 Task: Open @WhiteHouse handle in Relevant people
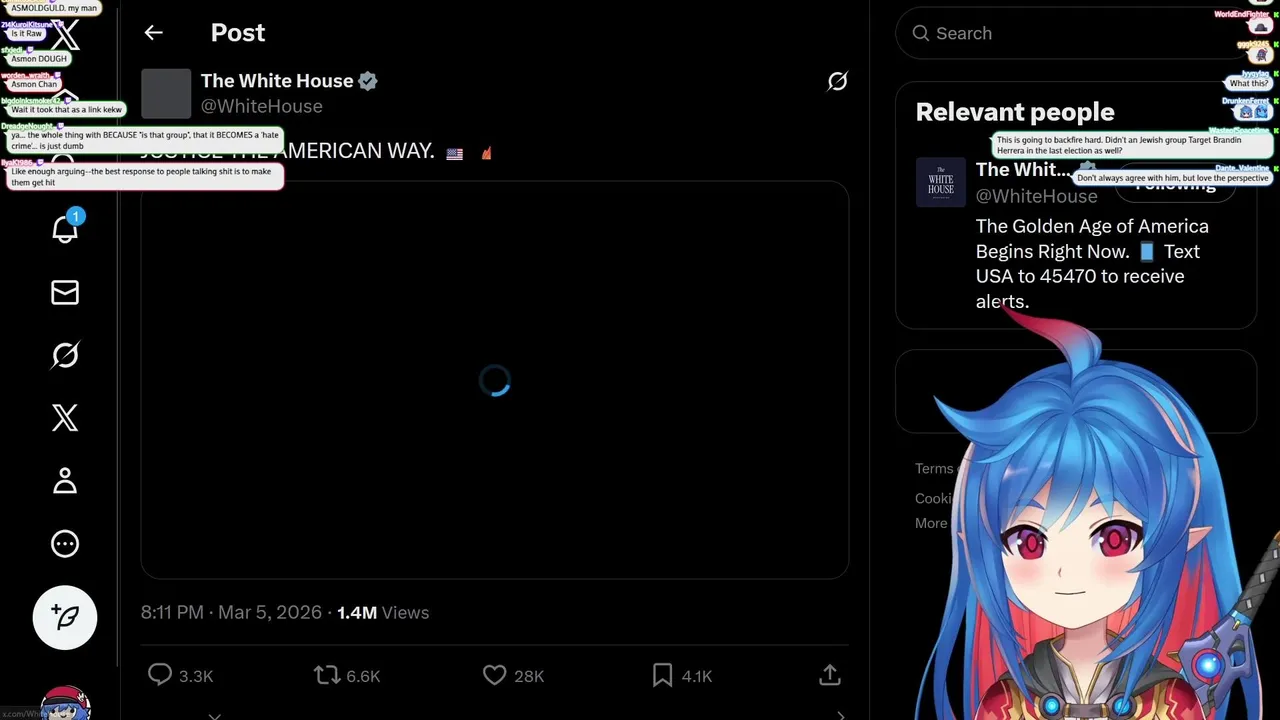pyautogui.click(x=1036, y=196)
